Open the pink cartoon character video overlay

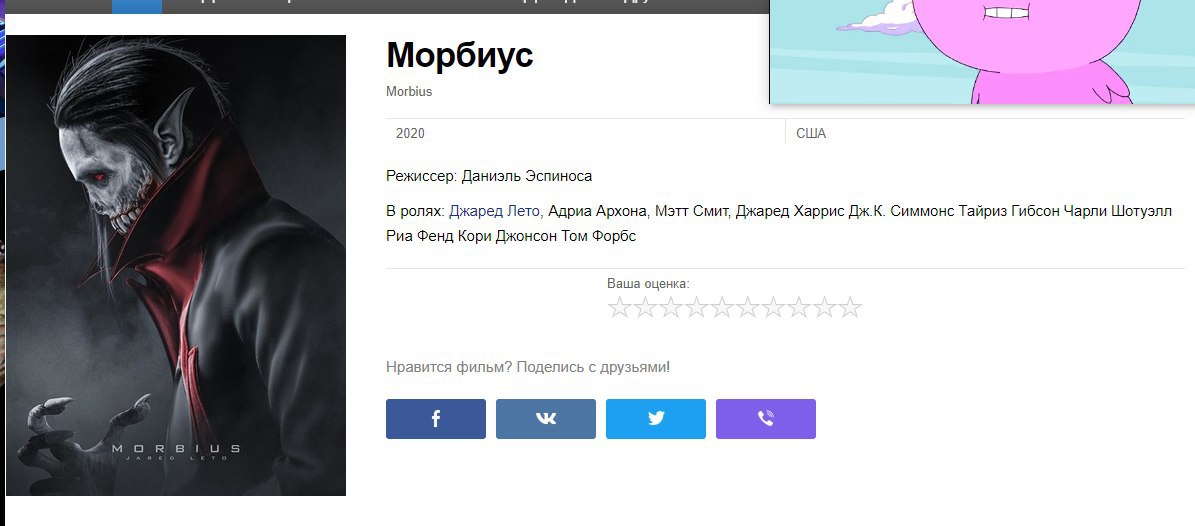(982, 51)
